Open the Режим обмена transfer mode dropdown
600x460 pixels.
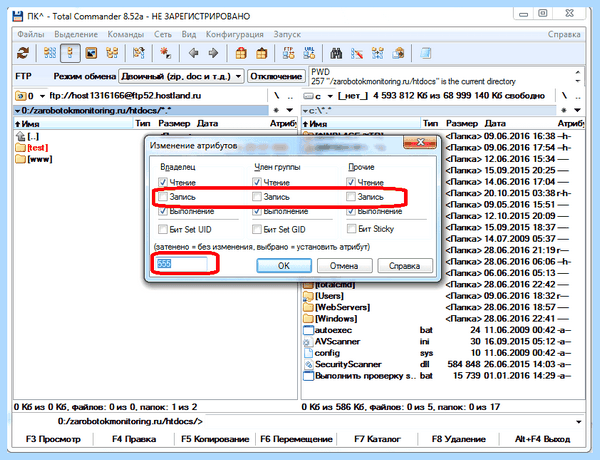181,76
